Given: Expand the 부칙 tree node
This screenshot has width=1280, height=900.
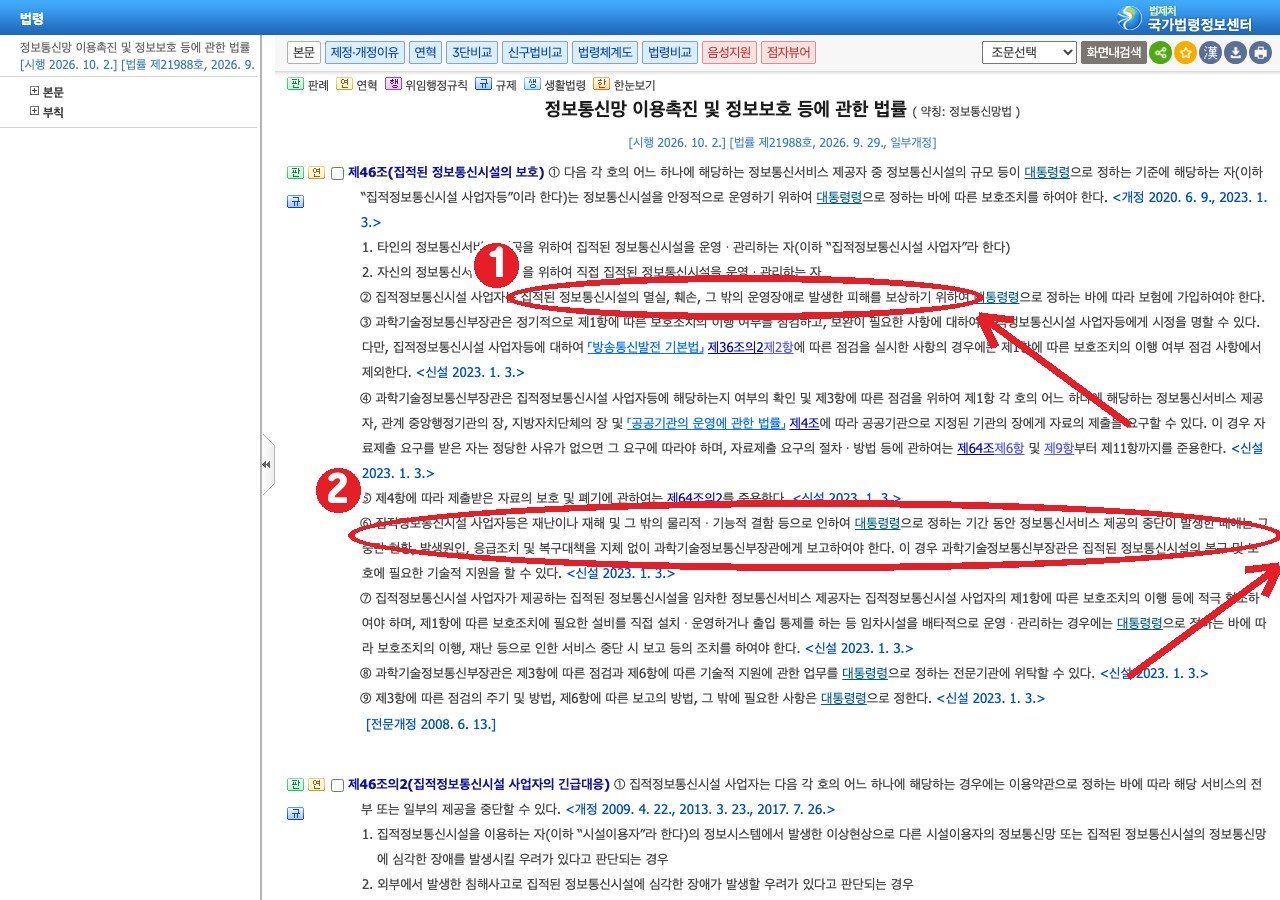Looking at the screenshot, I should [x=34, y=112].
